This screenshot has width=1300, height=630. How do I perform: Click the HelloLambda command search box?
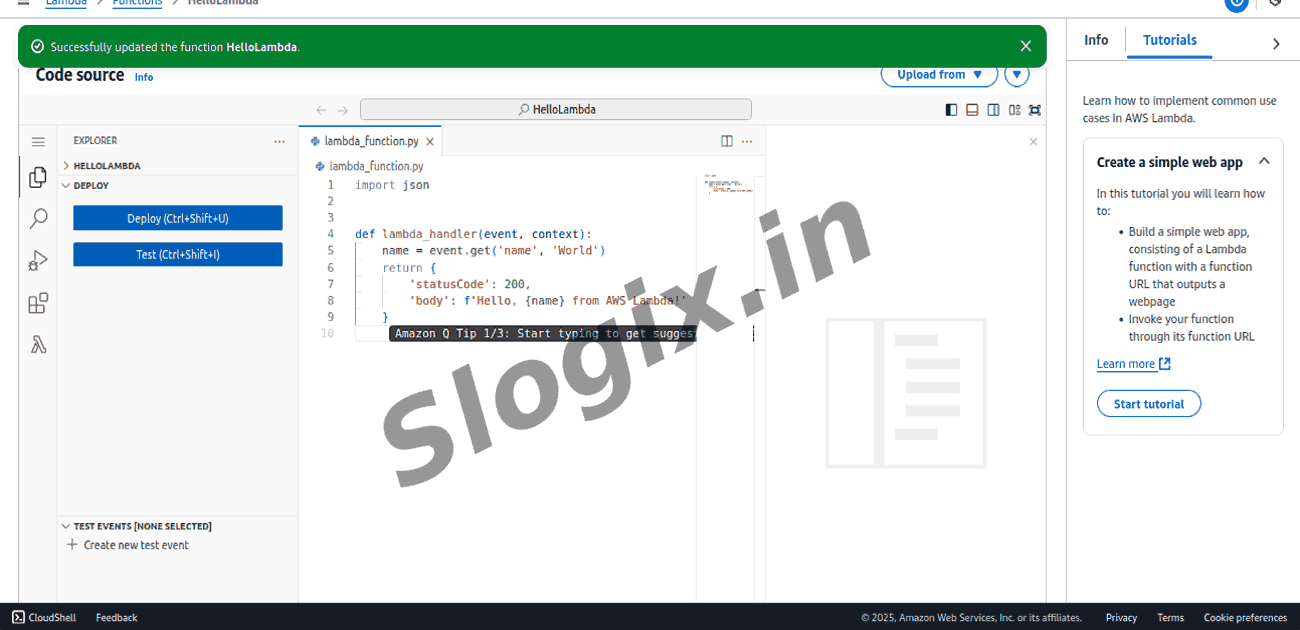(555, 110)
